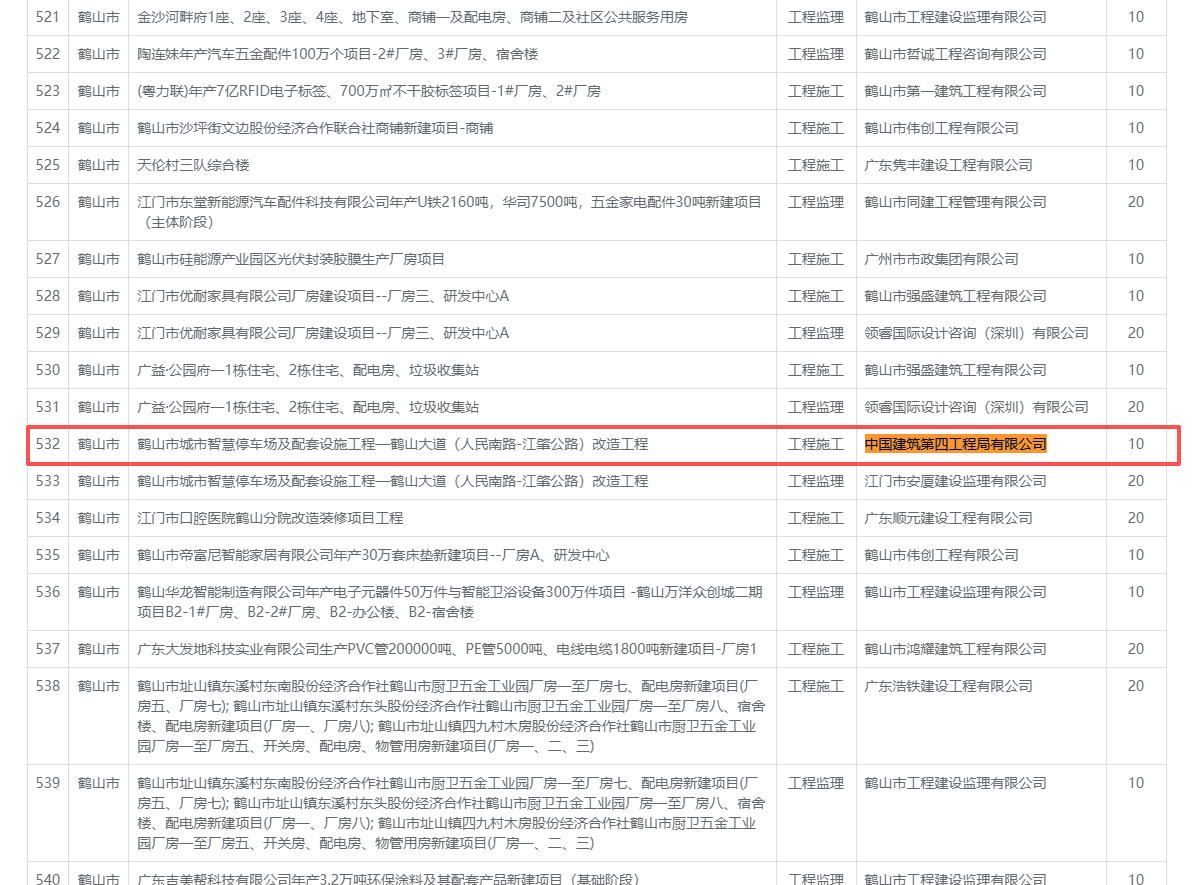The width and height of the screenshot is (1197, 885).
Task: Click project name 天伦村三队综合楼
Action: [193, 165]
